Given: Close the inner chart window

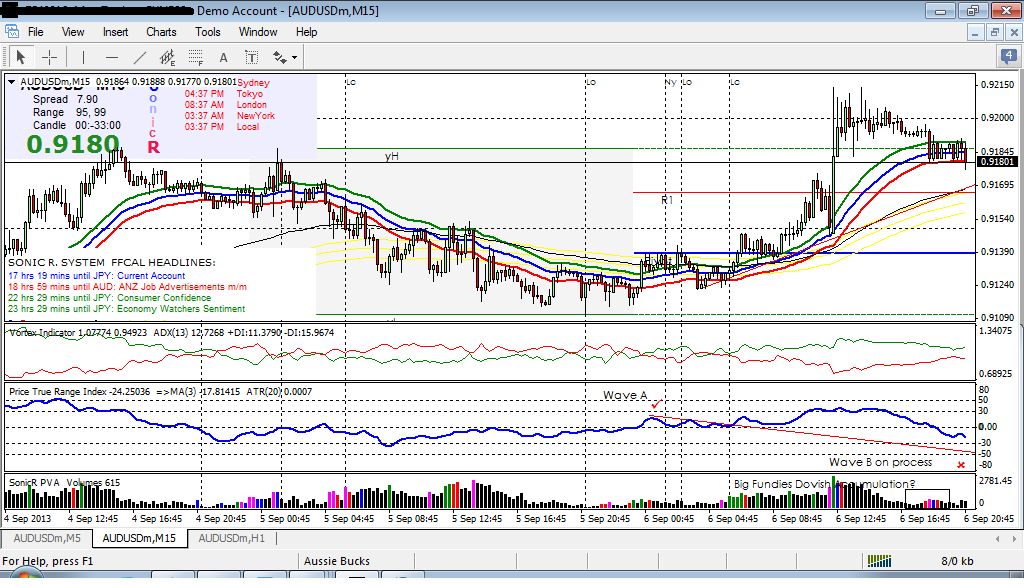Looking at the screenshot, I should pos(1014,32).
